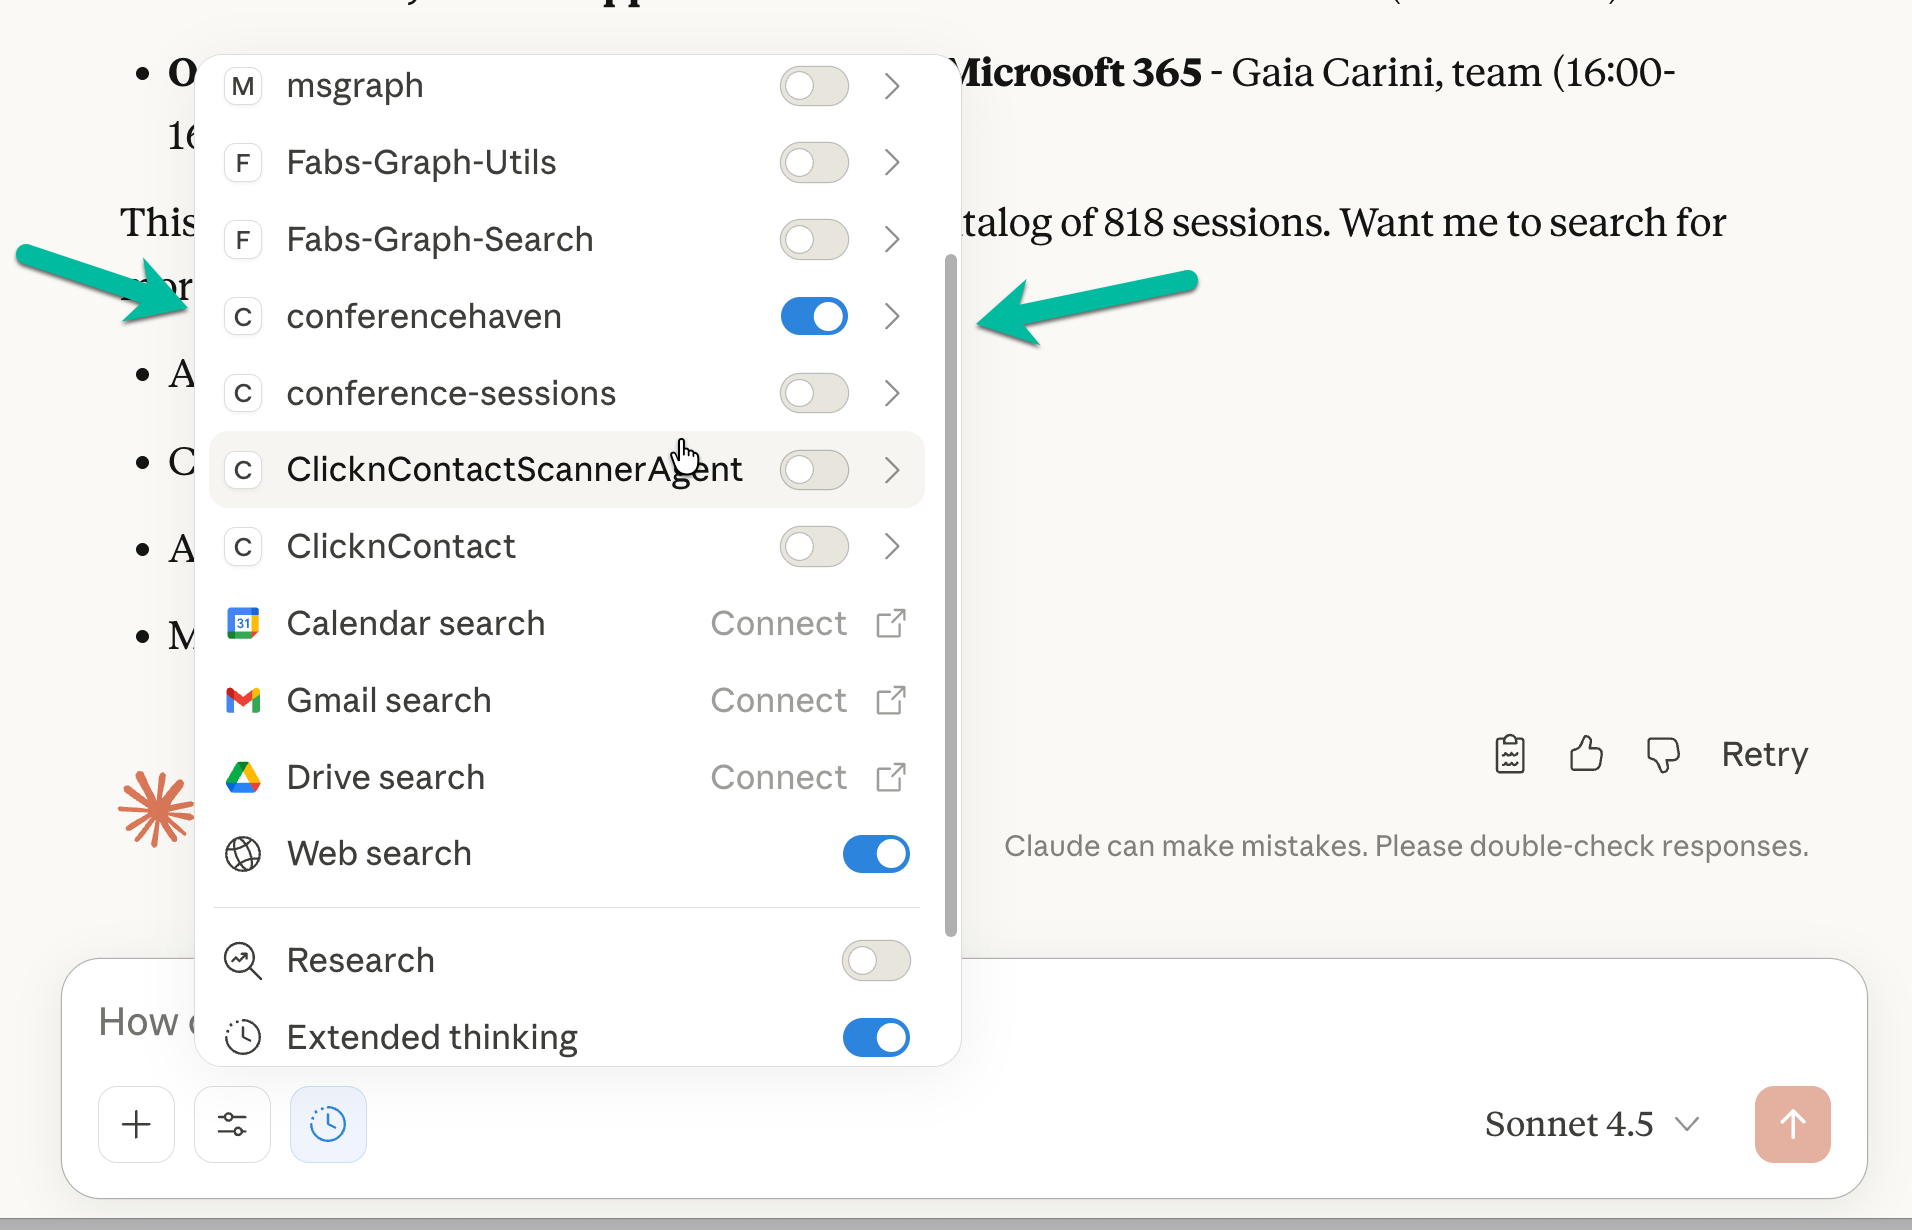Open the Sonnet 4.5 model dropdown
1912x1230 pixels.
1592,1124
